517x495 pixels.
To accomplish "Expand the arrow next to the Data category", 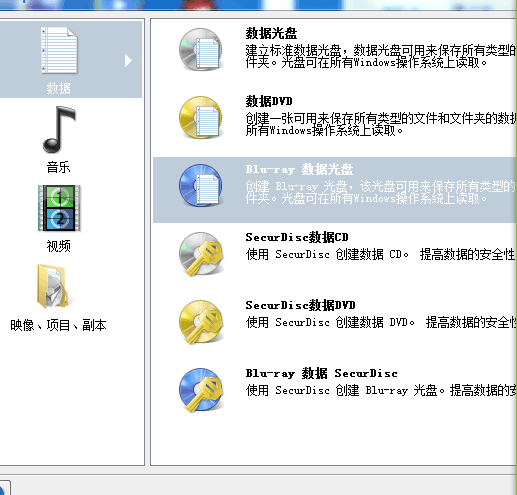I will coord(128,61).
